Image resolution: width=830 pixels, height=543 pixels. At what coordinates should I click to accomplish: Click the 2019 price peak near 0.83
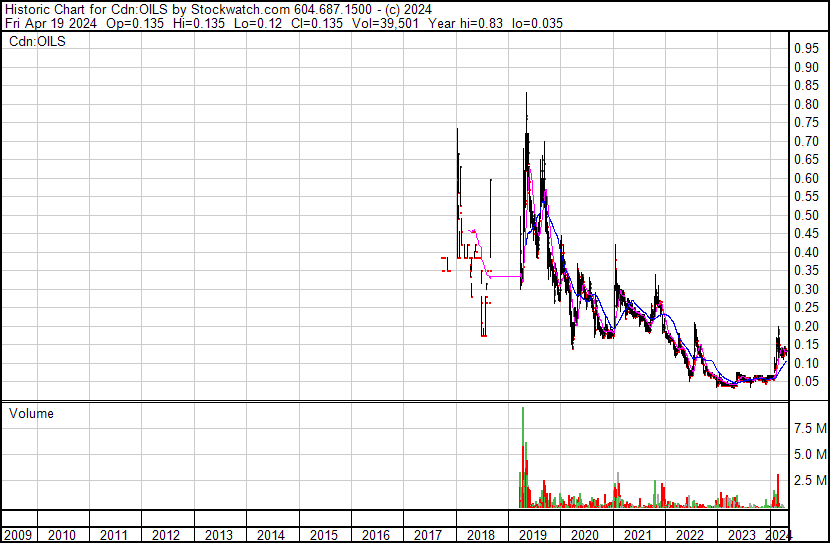click(527, 95)
